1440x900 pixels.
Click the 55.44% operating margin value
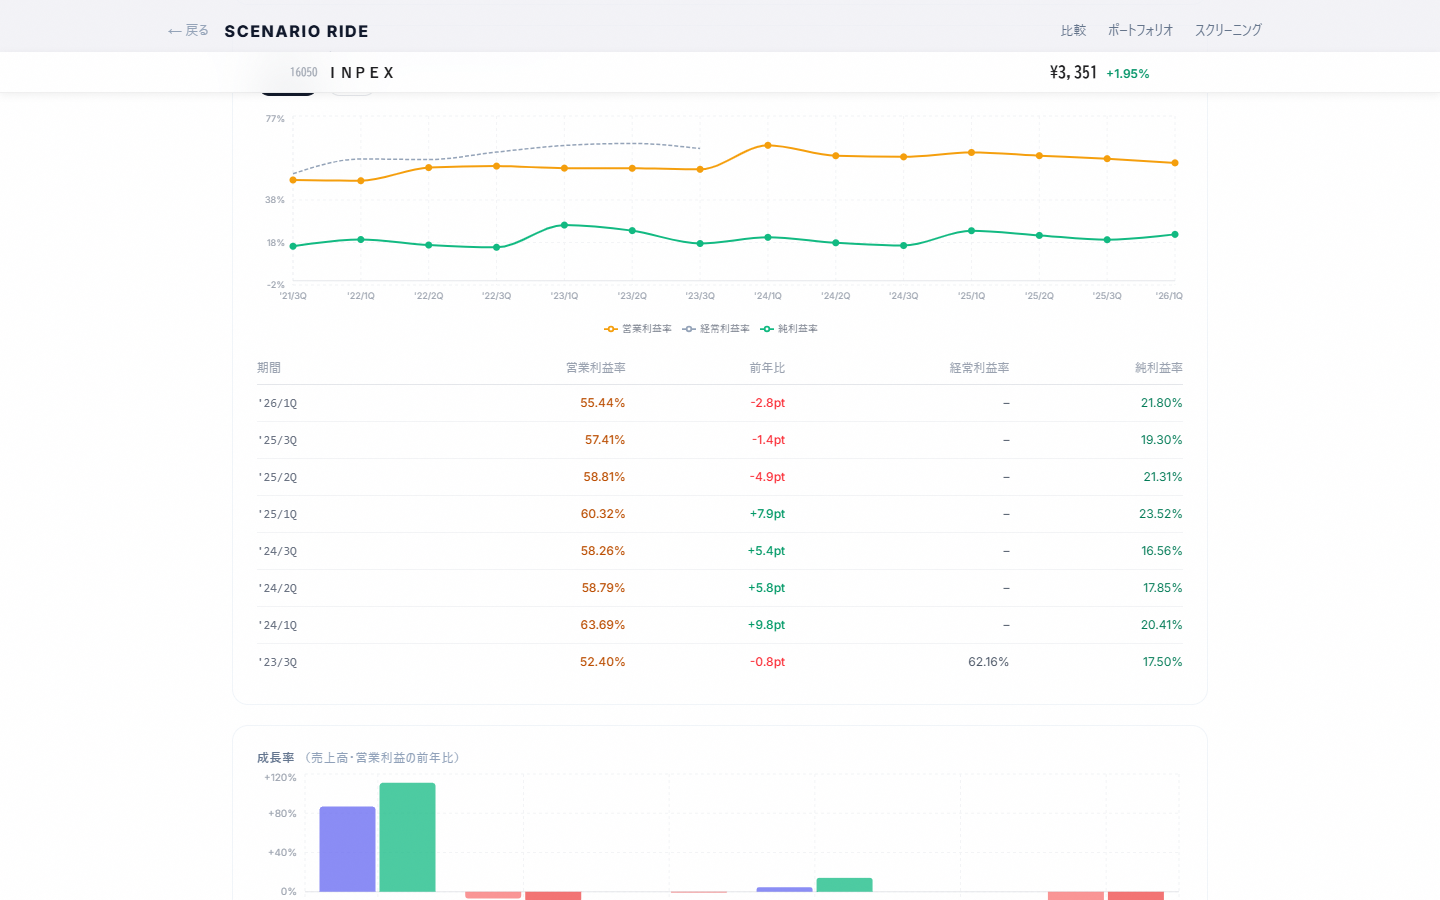[x=603, y=403]
